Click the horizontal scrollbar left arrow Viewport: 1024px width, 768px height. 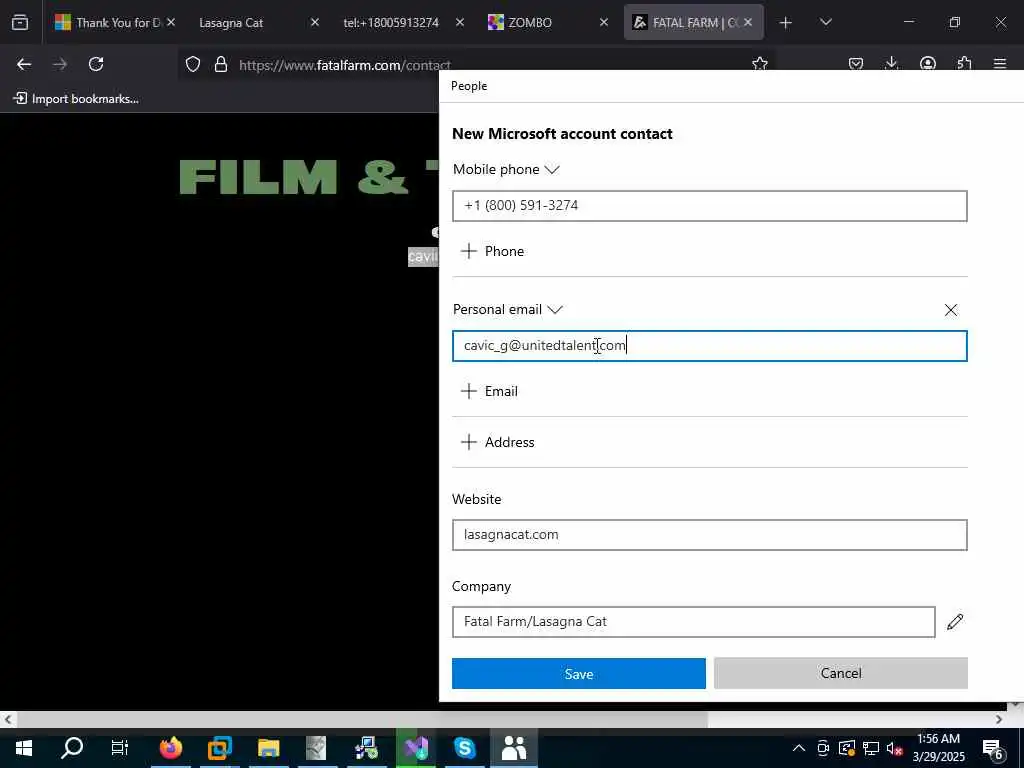[8, 719]
